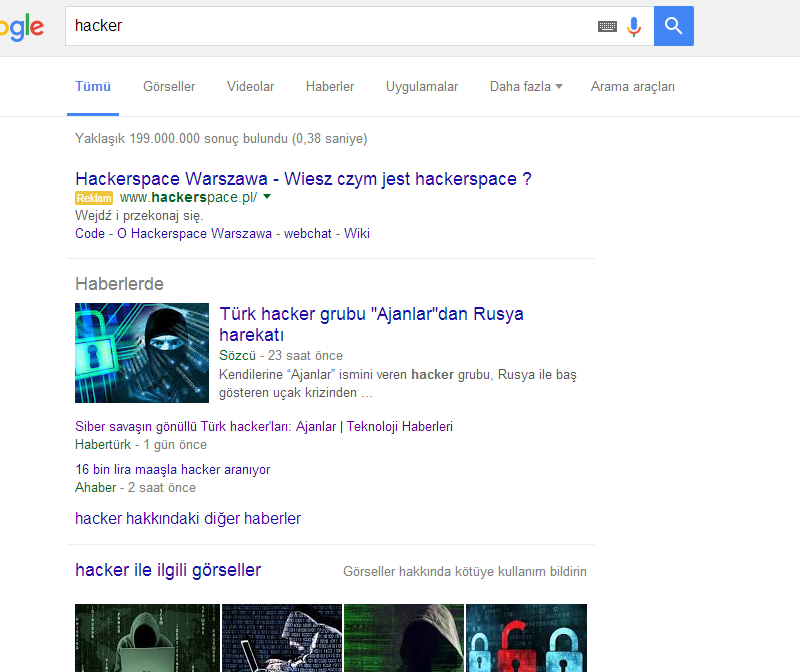
Task: Click the Kendilerine Ajanlar ismini veren snippet
Action: point(397,384)
